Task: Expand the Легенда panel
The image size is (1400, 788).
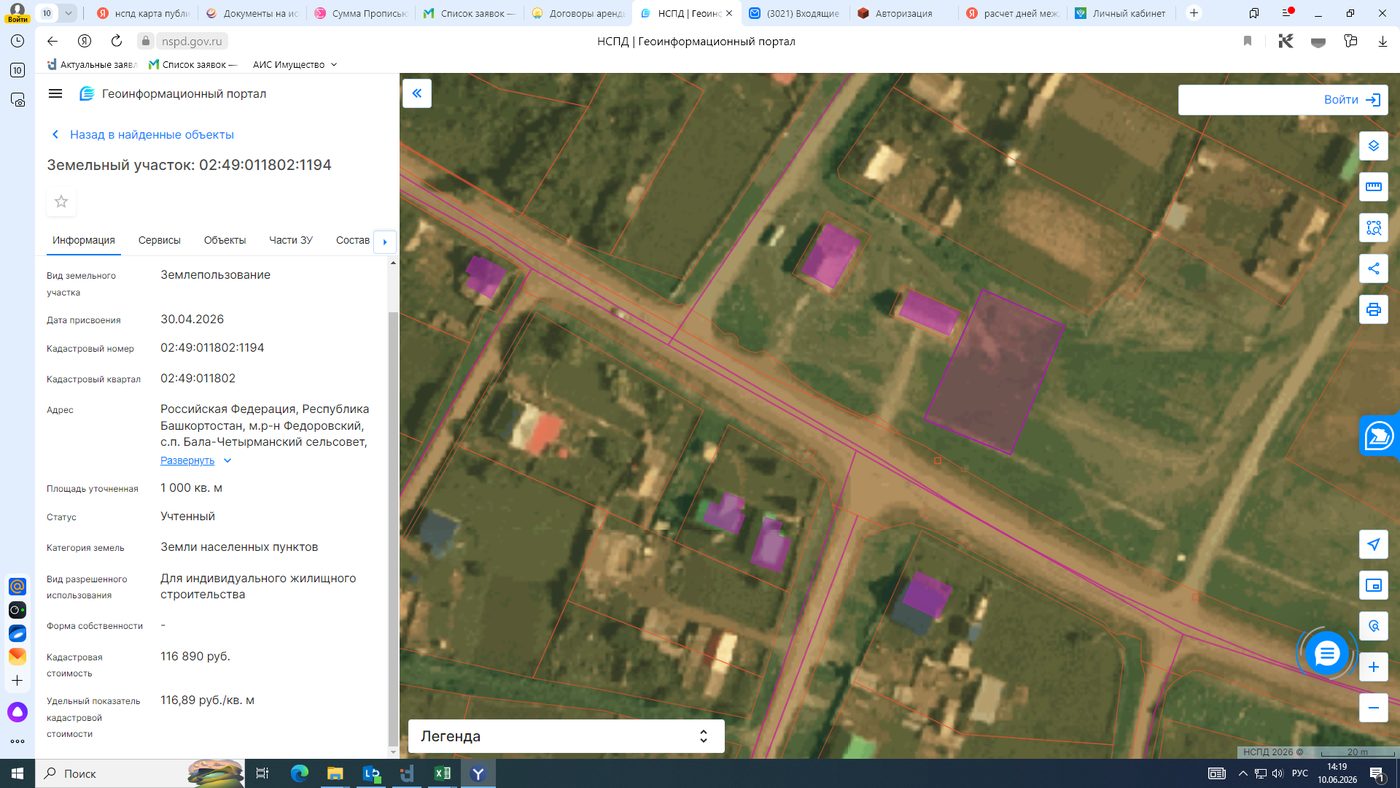Action: tap(566, 736)
